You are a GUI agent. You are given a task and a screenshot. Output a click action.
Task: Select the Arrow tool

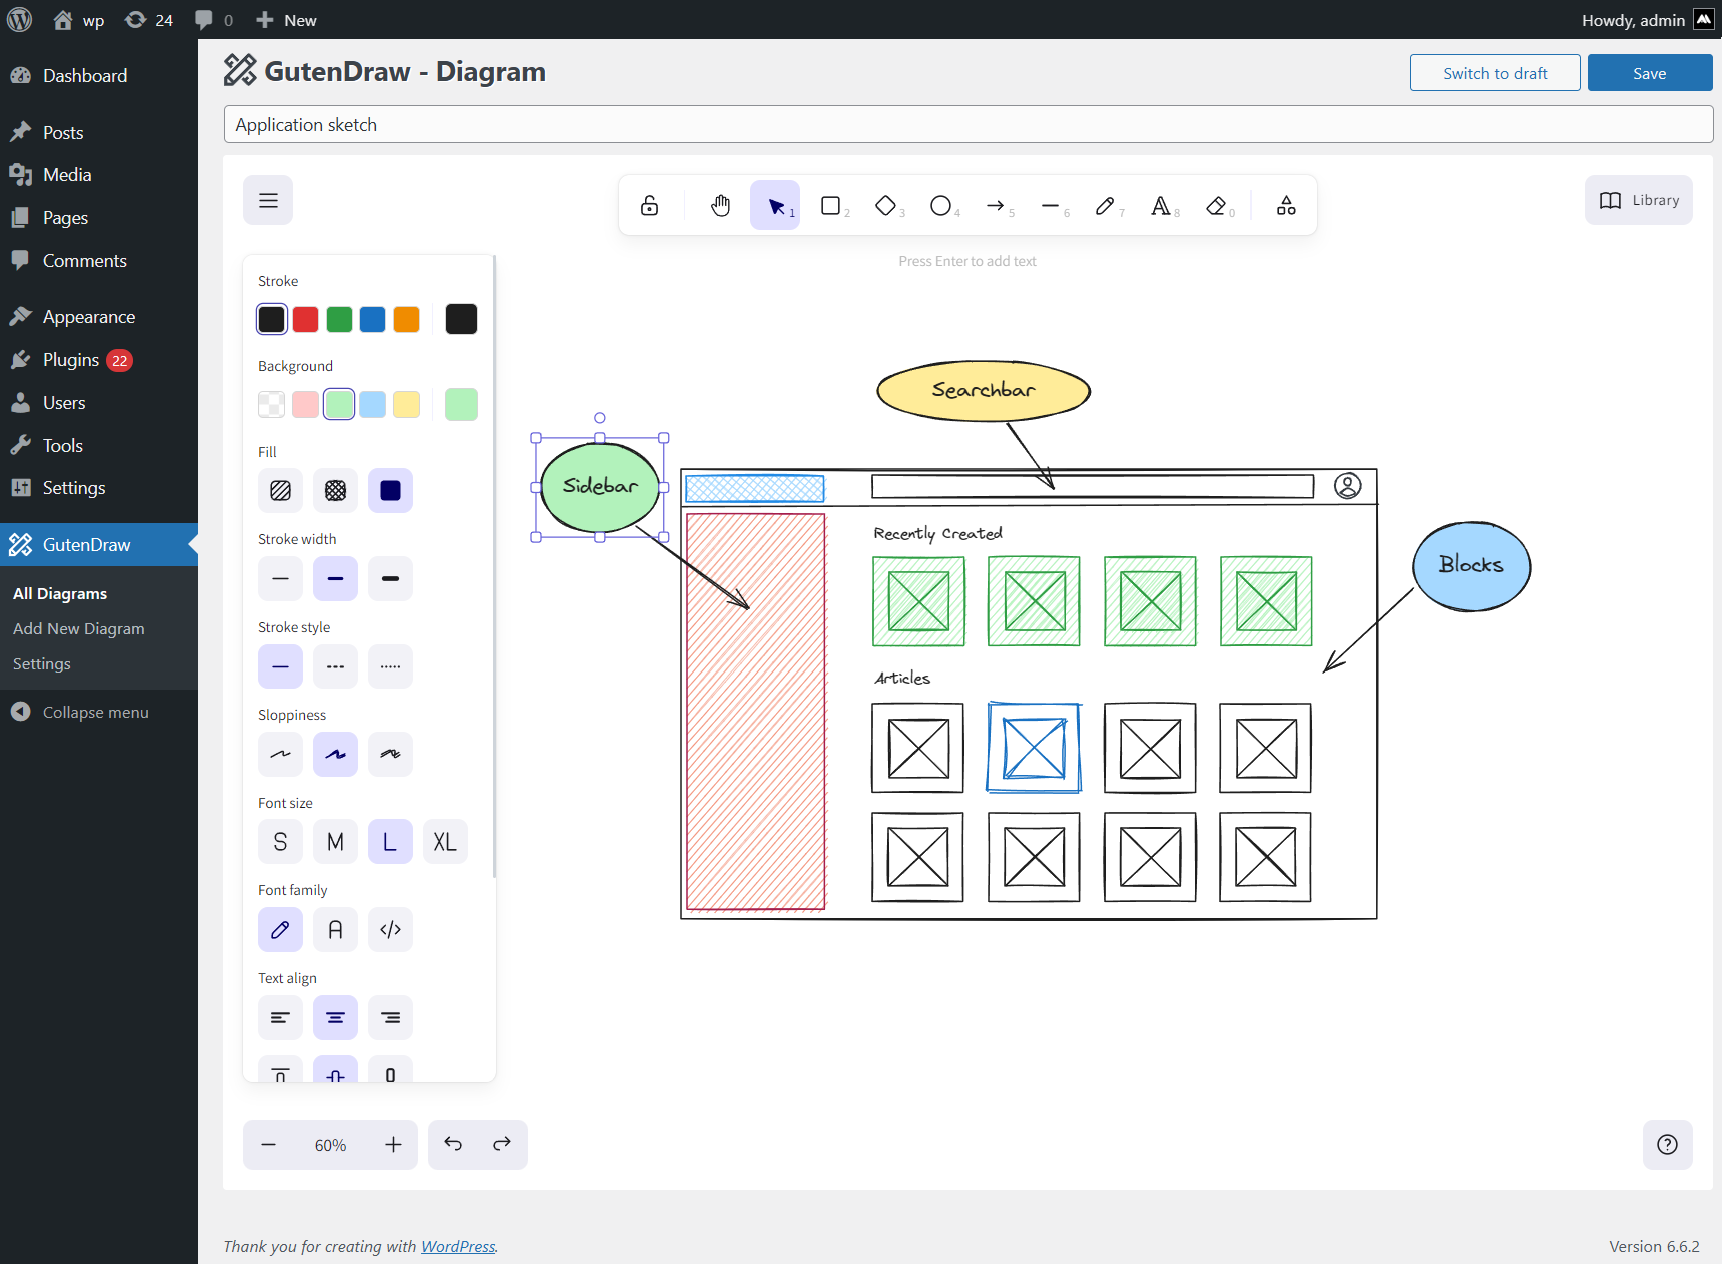click(x=995, y=206)
